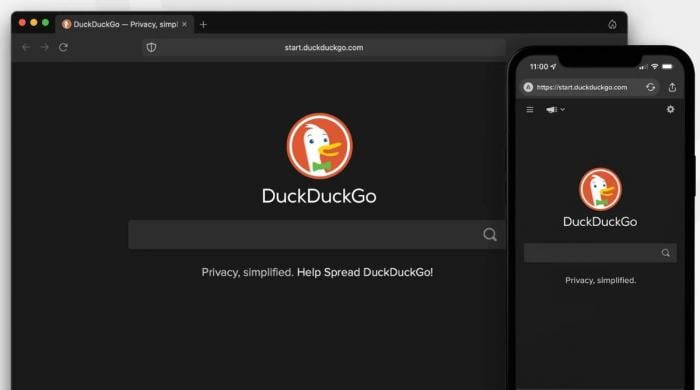Click the phone URL https://start.duckduckgo.com
The height and width of the screenshot is (390, 700).
tap(582, 87)
